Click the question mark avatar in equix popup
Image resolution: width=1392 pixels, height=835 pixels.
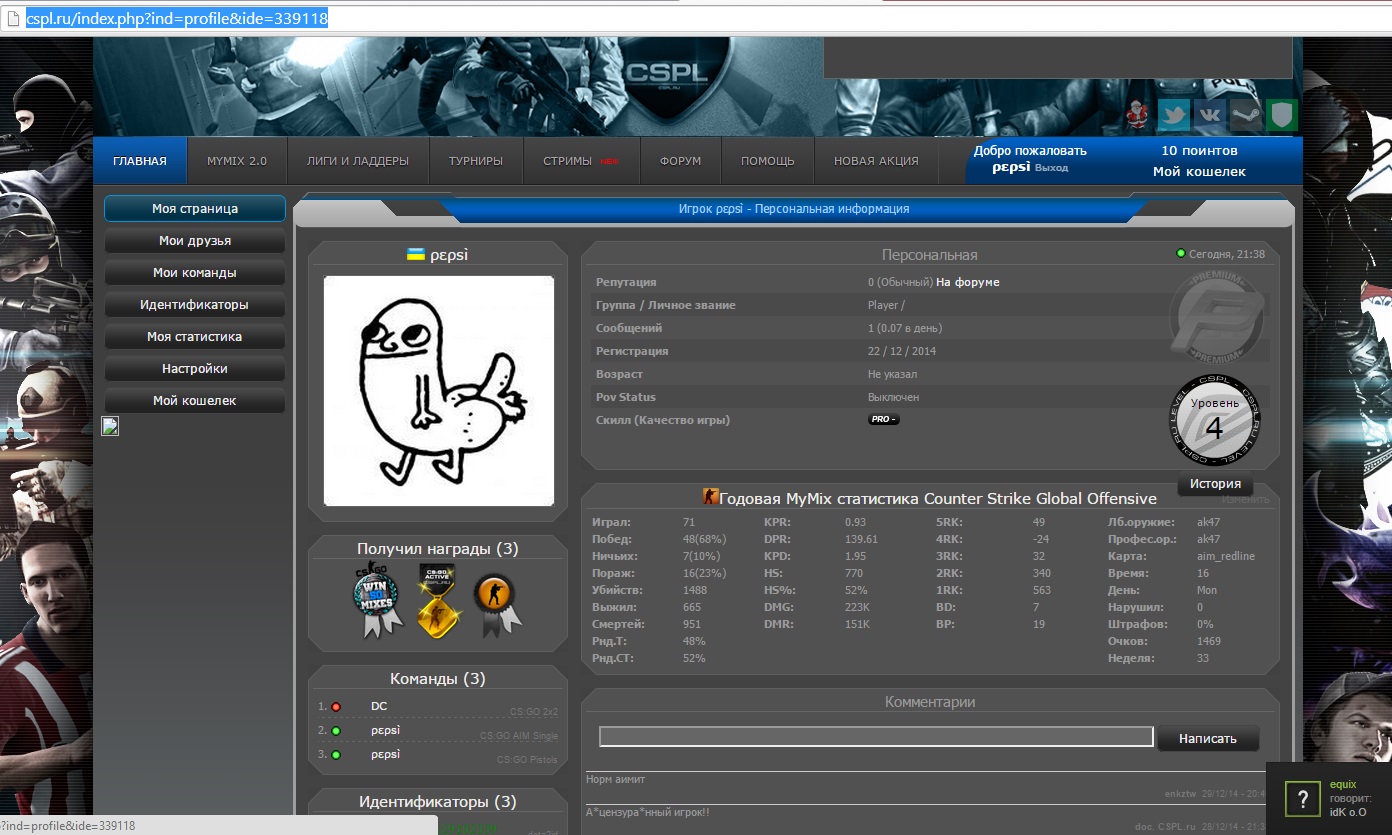click(1303, 799)
